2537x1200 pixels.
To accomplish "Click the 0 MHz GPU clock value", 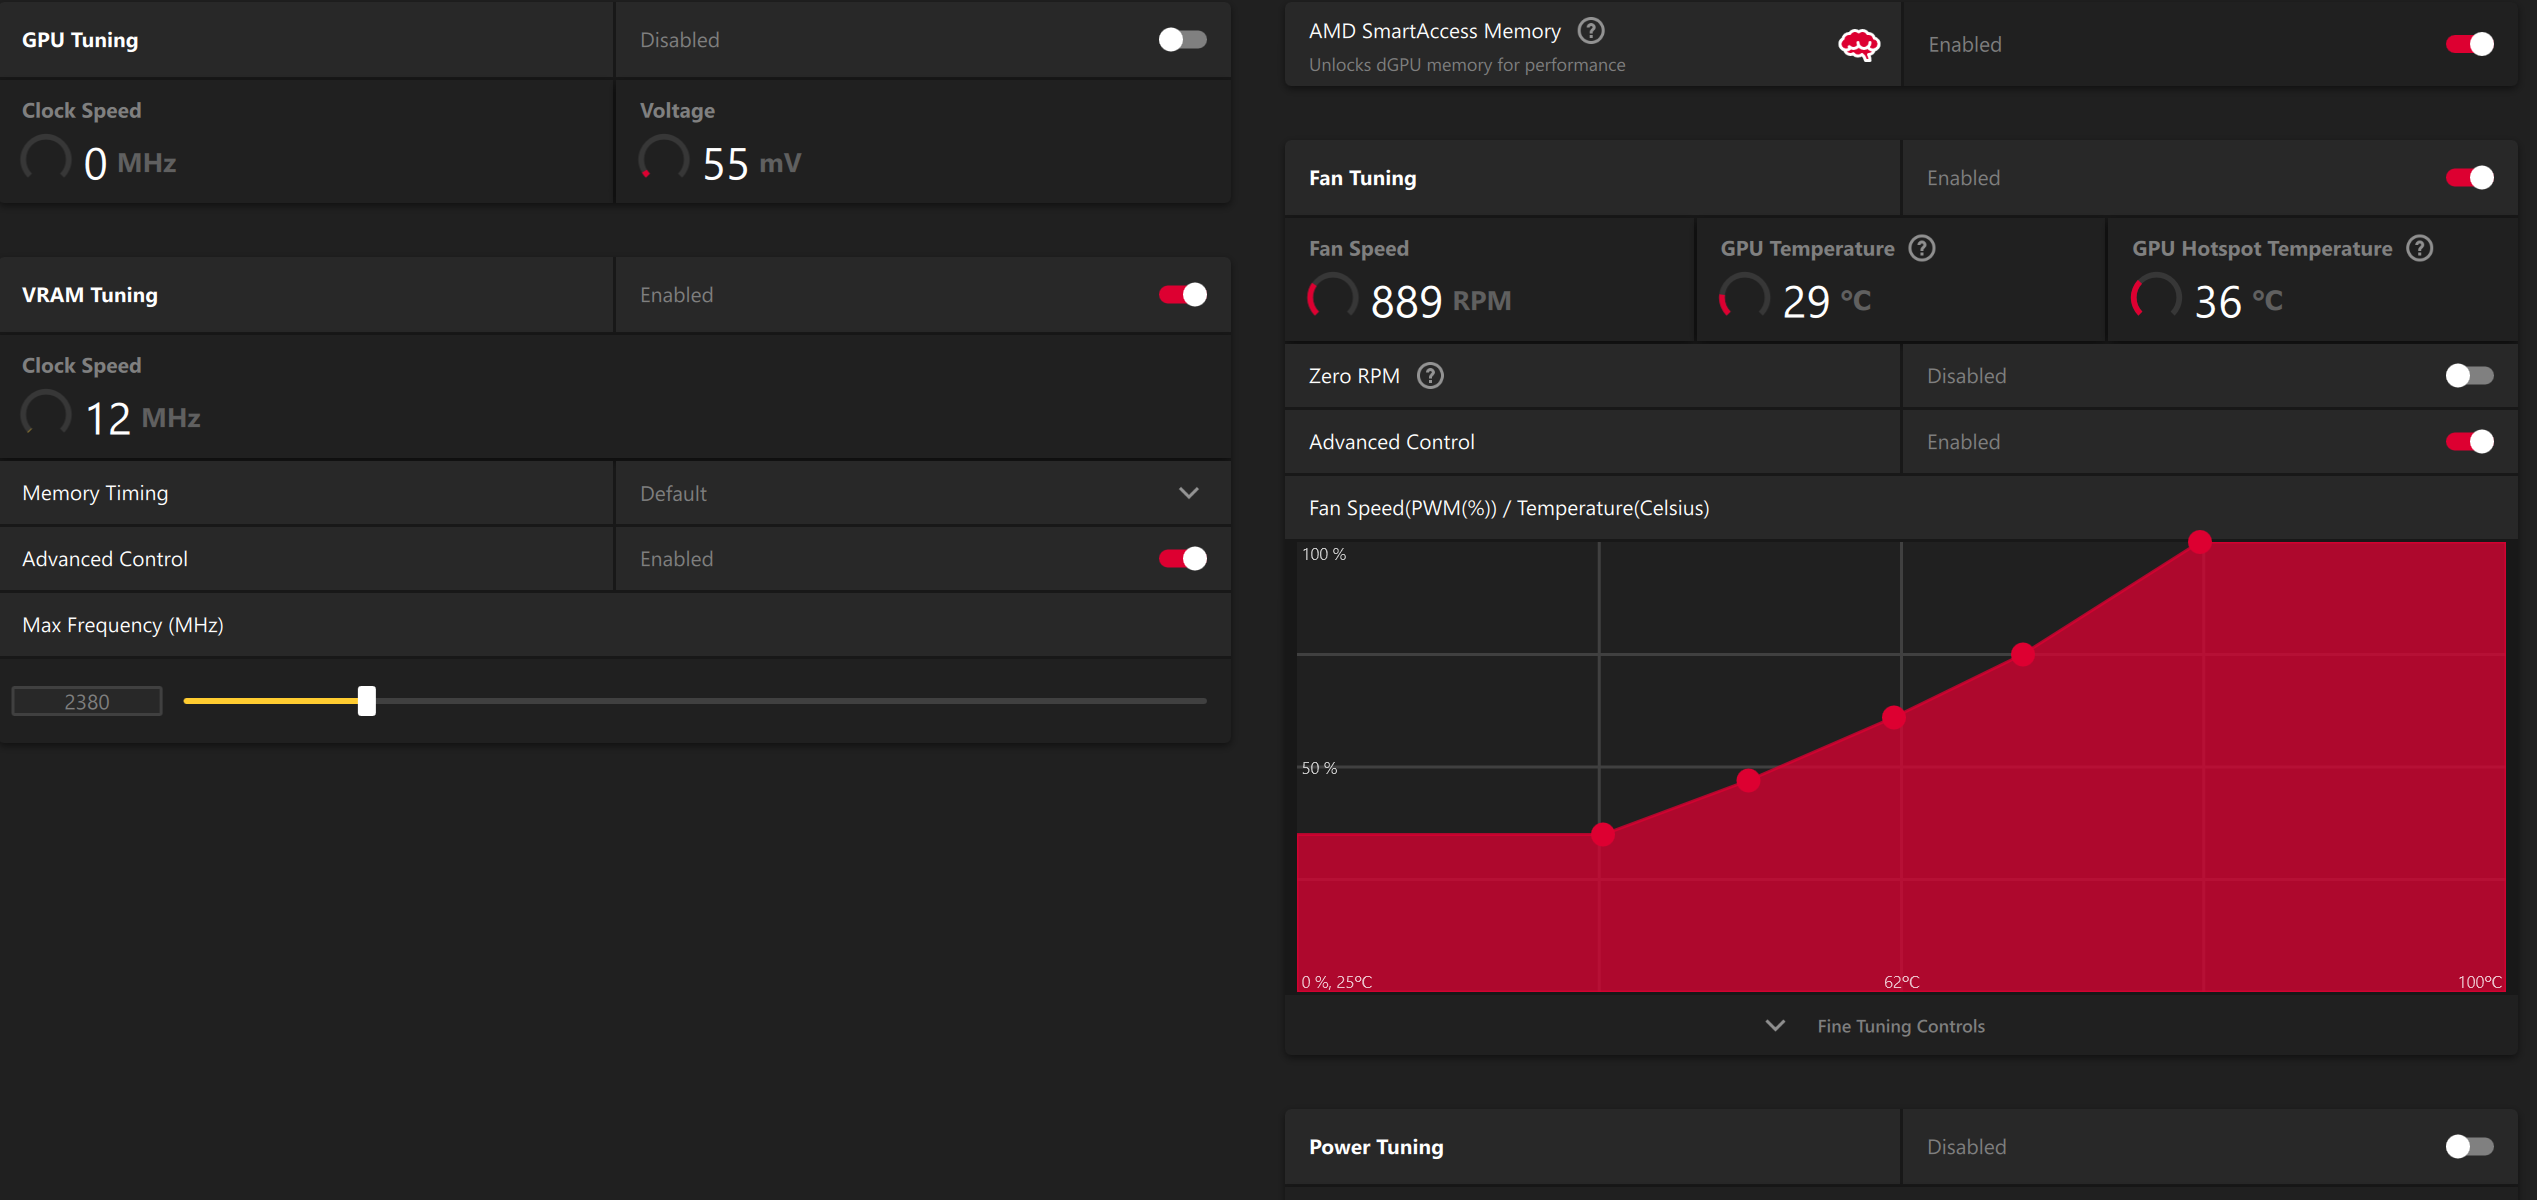I will tap(130, 163).
